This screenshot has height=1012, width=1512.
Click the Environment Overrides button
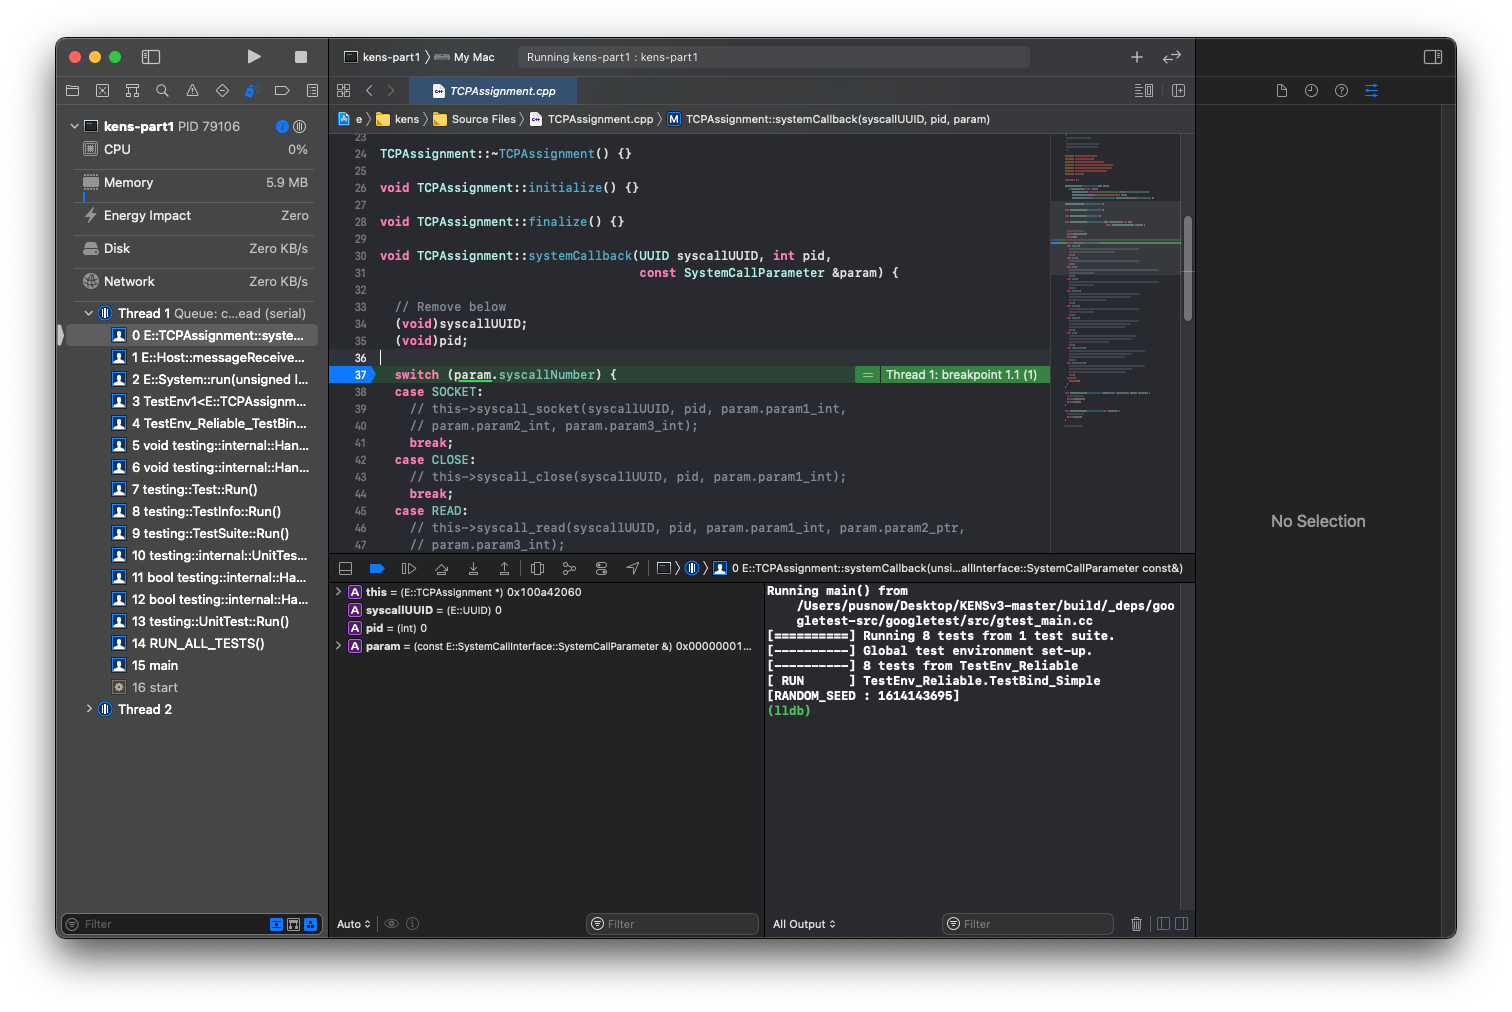(x=601, y=568)
